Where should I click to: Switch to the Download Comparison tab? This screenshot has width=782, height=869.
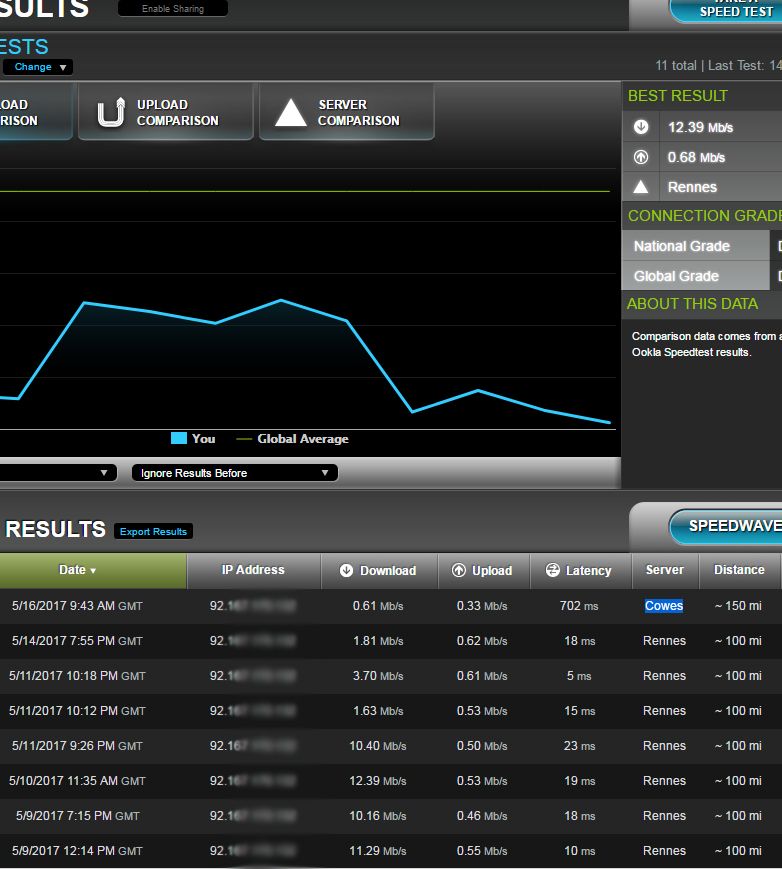coord(35,112)
